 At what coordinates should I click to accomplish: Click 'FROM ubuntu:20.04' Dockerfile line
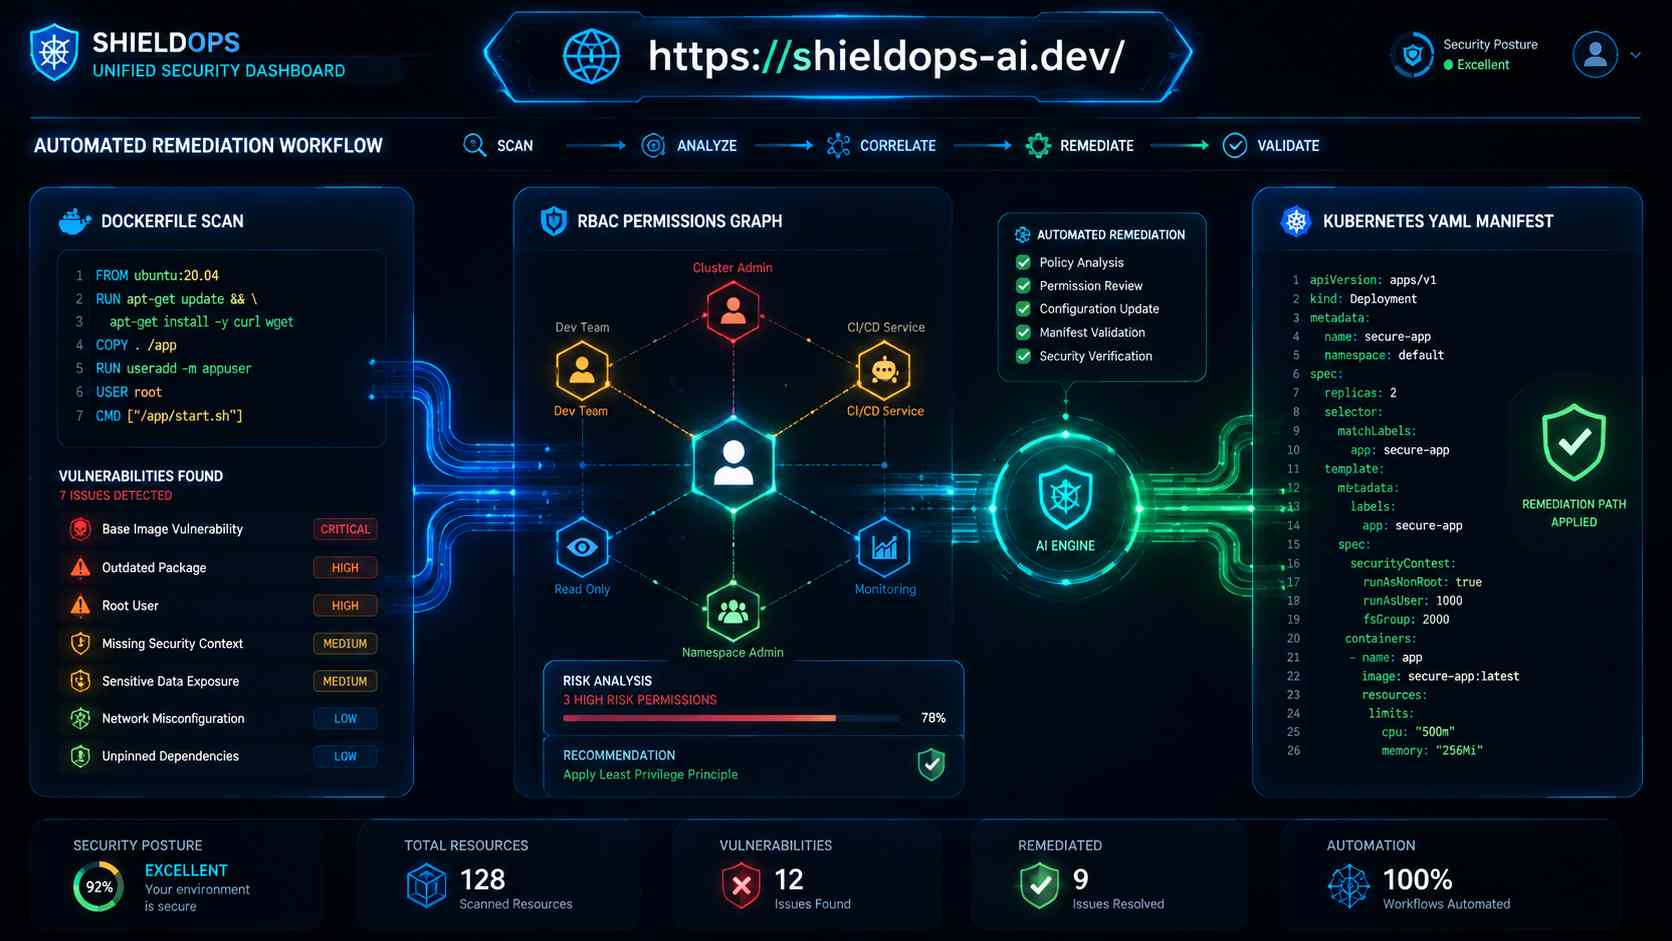coord(157,275)
